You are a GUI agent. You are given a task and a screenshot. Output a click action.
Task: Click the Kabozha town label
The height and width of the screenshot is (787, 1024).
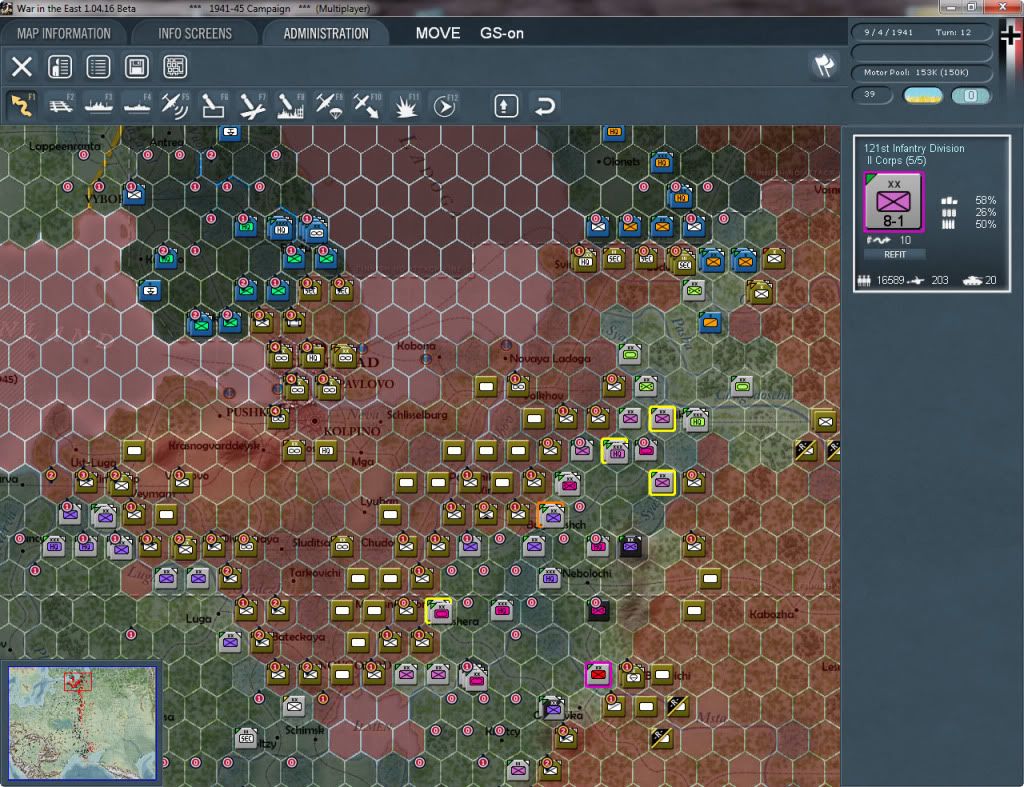pyautogui.click(x=771, y=615)
